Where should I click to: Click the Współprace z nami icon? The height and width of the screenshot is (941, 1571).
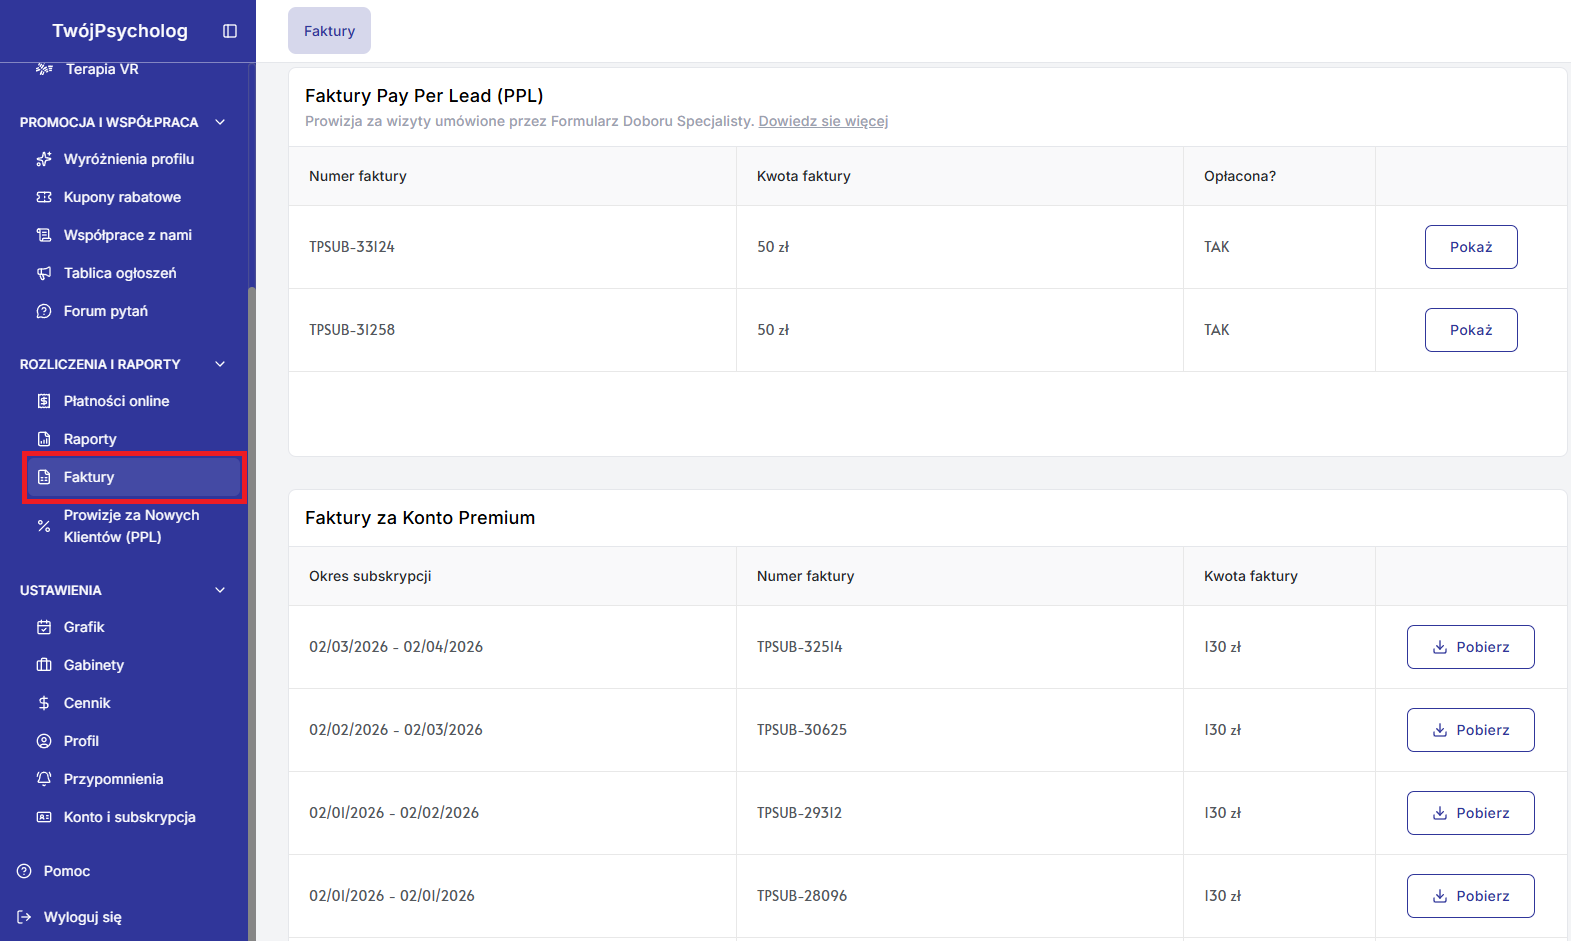(44, 235)
